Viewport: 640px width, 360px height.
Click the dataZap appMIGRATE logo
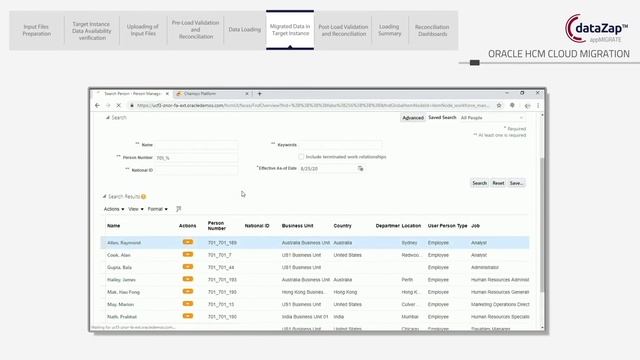[596, 28]
